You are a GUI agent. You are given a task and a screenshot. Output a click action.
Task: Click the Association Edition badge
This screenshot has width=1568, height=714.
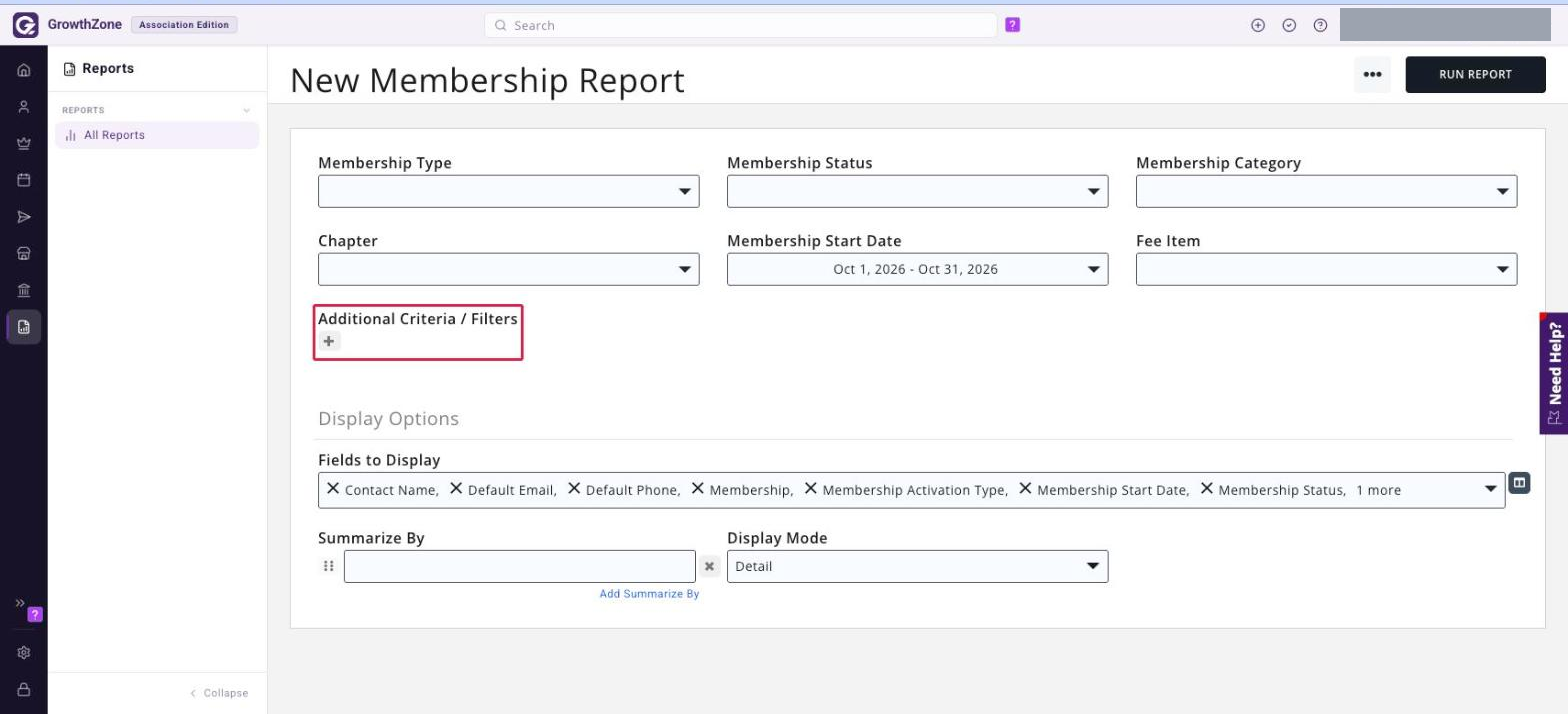click(184, 25)
